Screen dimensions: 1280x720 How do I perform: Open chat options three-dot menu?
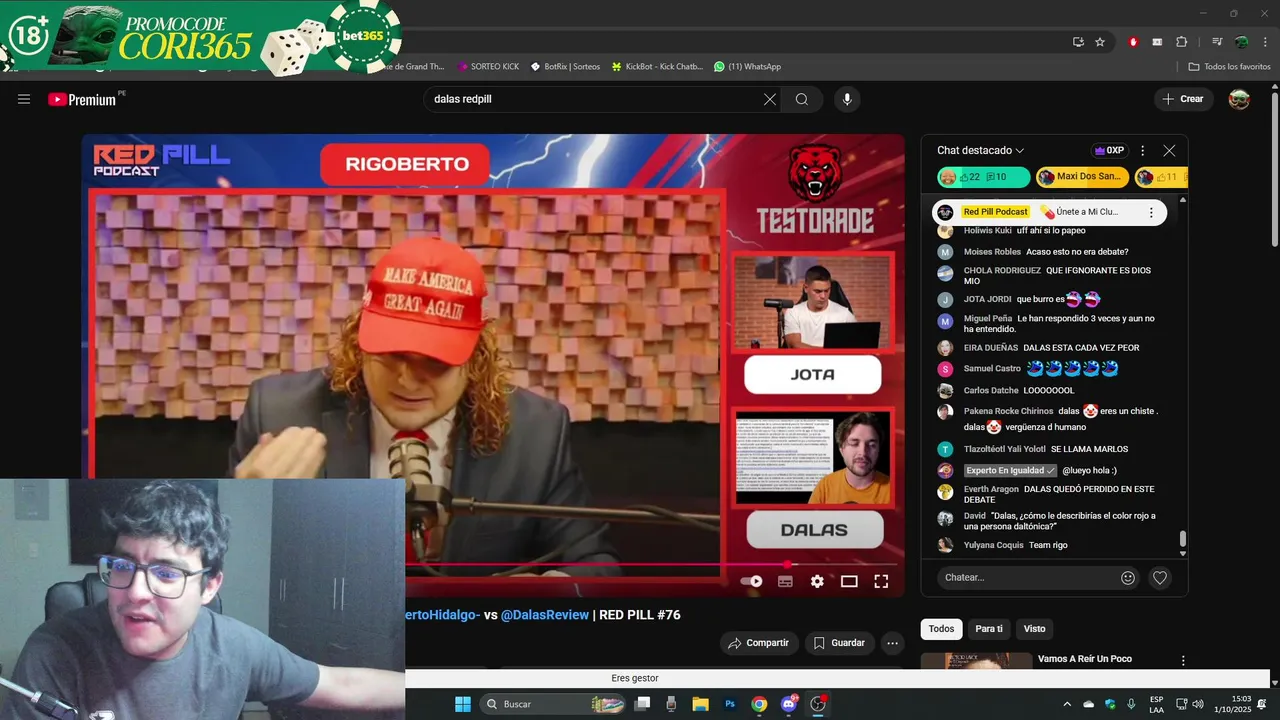click(x=1143, y=150)
